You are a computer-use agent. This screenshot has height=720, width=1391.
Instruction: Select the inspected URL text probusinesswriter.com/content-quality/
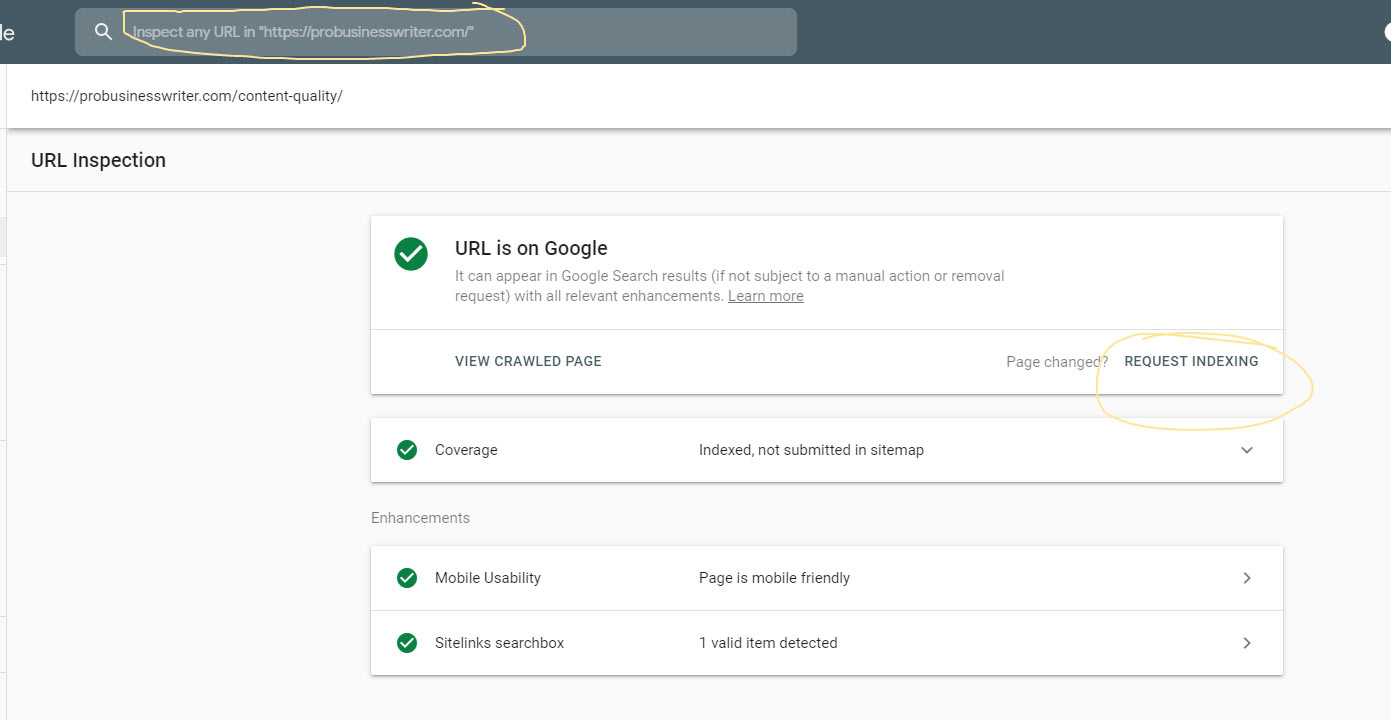(x=187, y=97)
